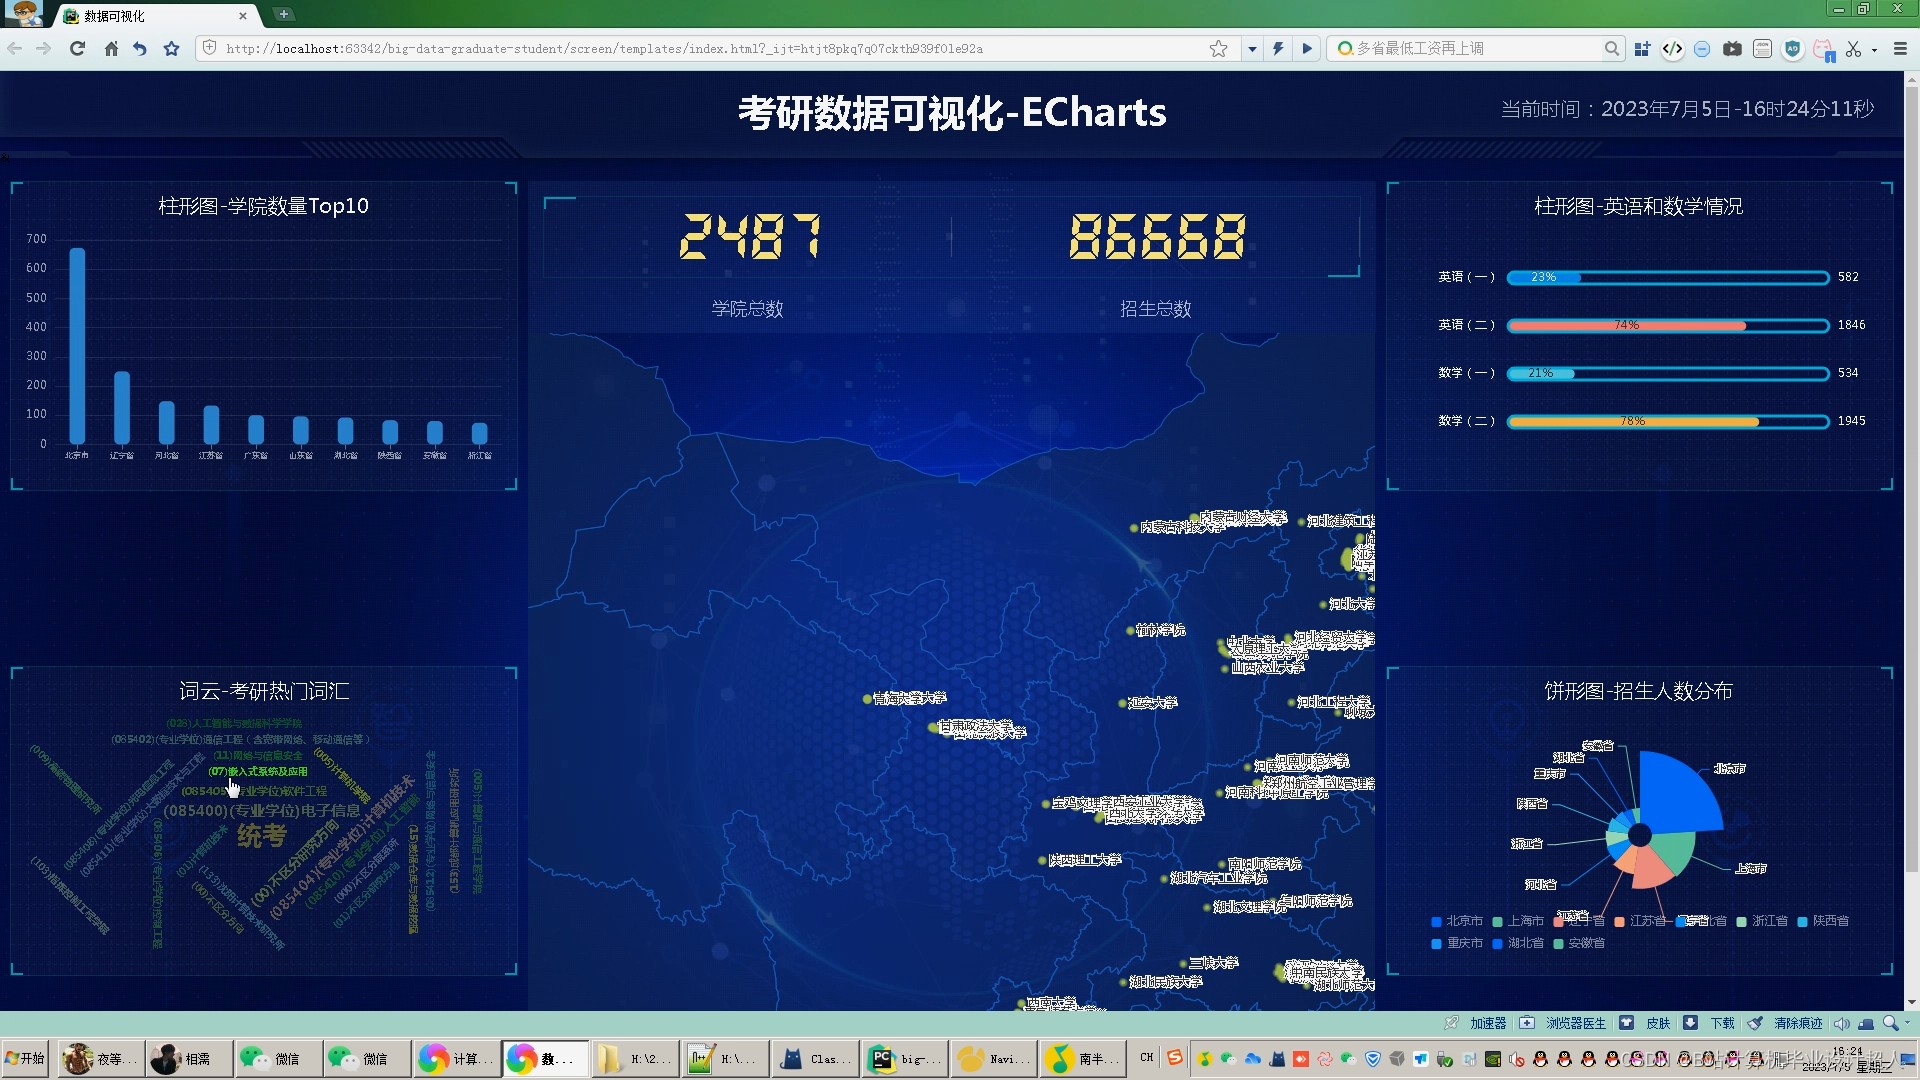1920x1080 pixels.
Task: Open the browser hamburger main menu
Action: 1900,48
